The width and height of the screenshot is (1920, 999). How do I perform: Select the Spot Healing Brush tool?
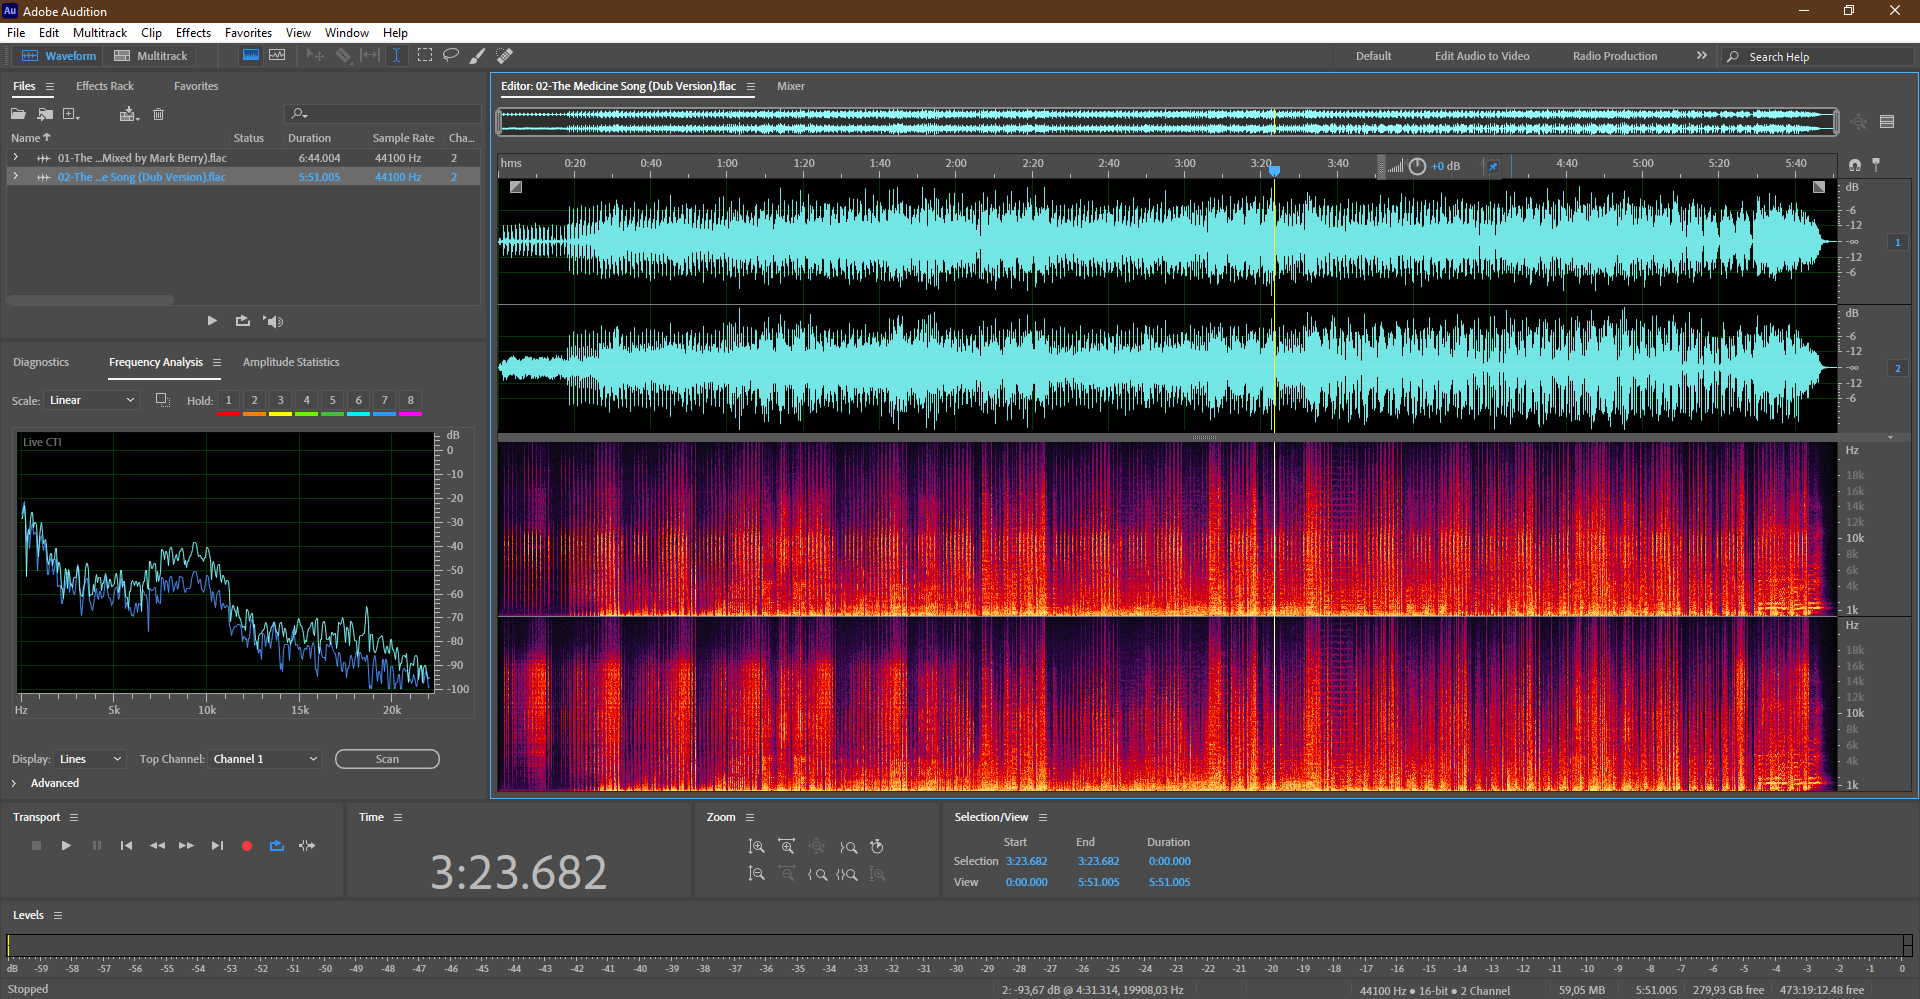coord(505,56)
